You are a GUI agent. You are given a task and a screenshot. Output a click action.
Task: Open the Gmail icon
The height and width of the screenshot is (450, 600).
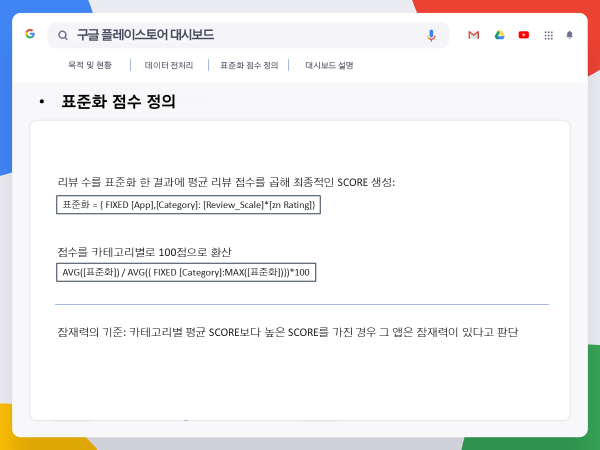(473, 35)
